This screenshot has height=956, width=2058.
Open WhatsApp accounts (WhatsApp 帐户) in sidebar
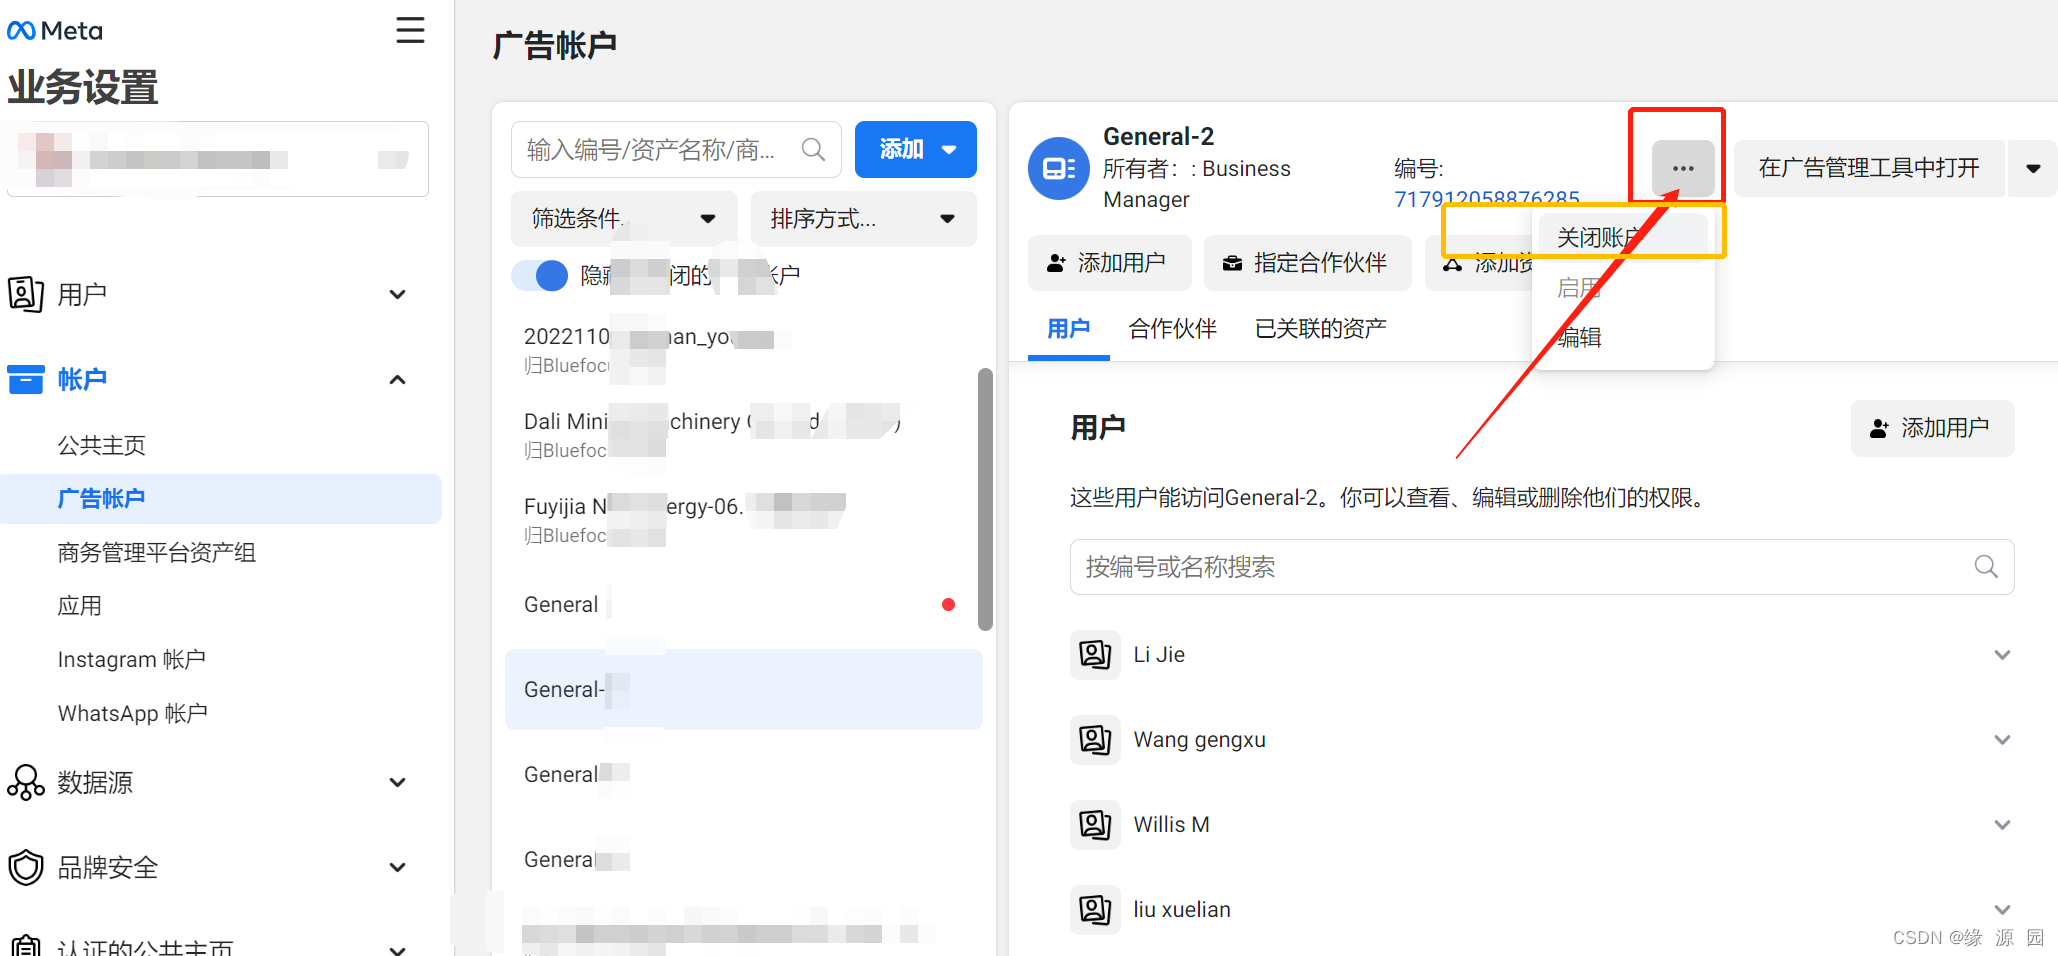(x=132, y=714)
